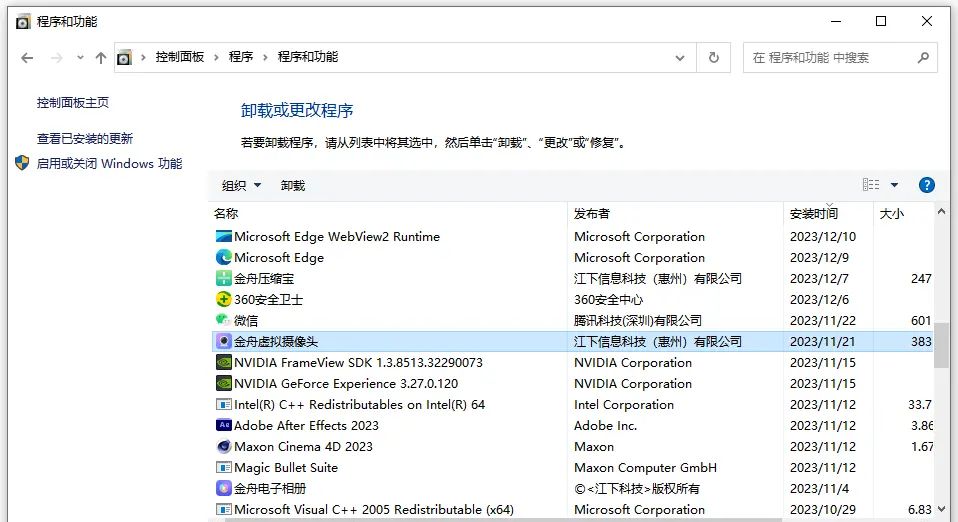Click the vertical scrollbar thumb

(941, 345)
